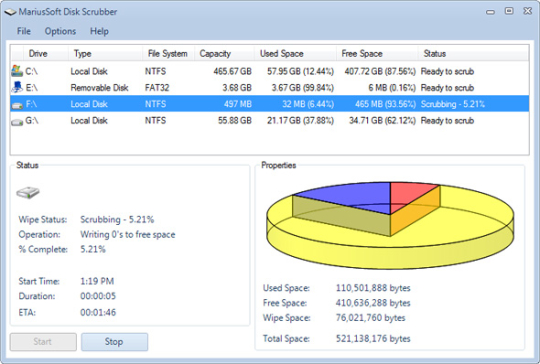This screenshot has height=364, width=540.
Task: Click the ETA value 00:01:46
Action: [x=98, y=312]
